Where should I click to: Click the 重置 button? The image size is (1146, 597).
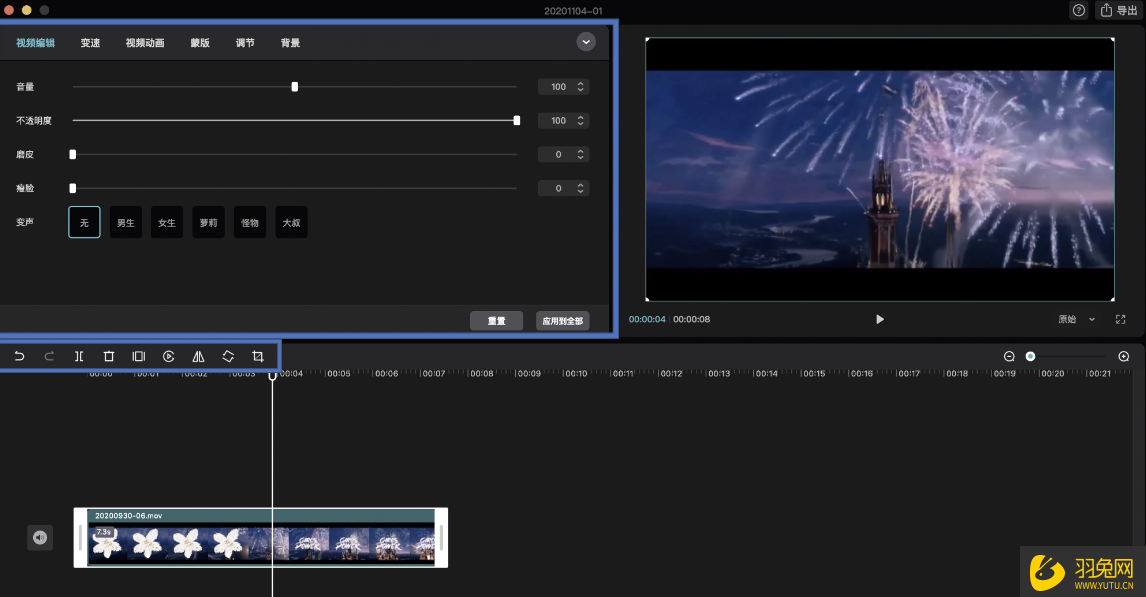point(496,321)
